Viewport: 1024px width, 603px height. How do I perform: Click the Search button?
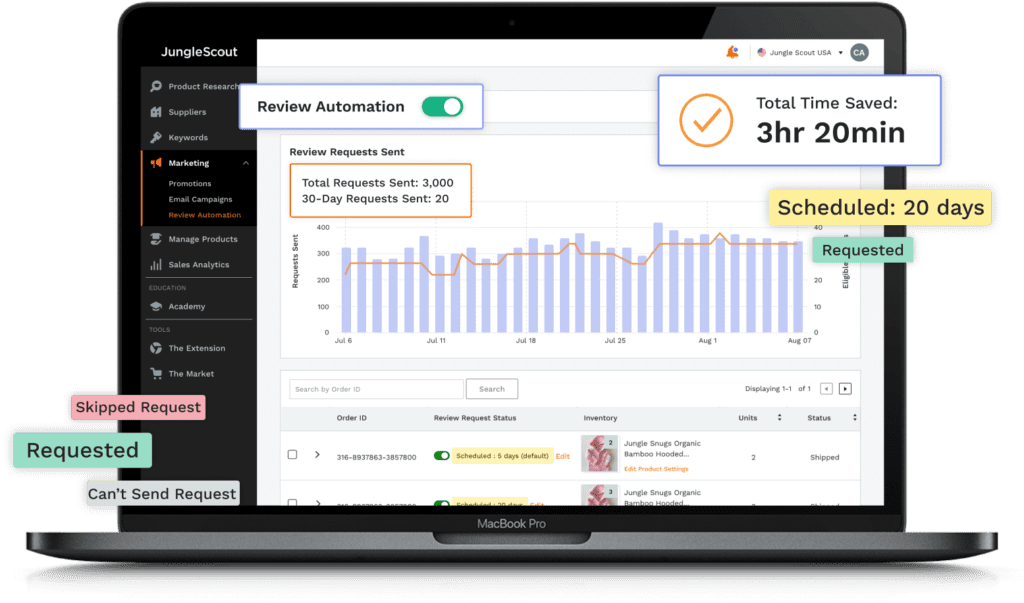click(x=492, y=389)
